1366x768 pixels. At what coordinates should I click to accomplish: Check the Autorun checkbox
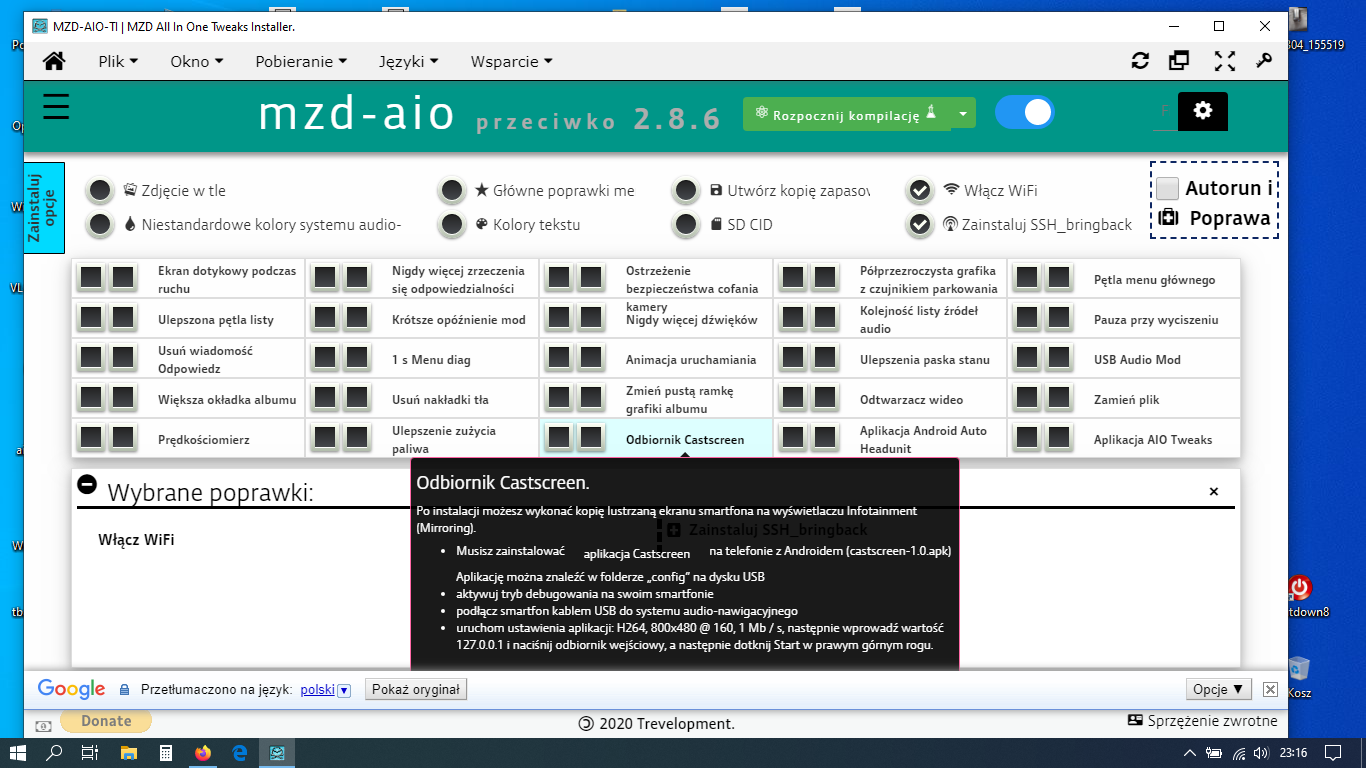click(1168, 188)
